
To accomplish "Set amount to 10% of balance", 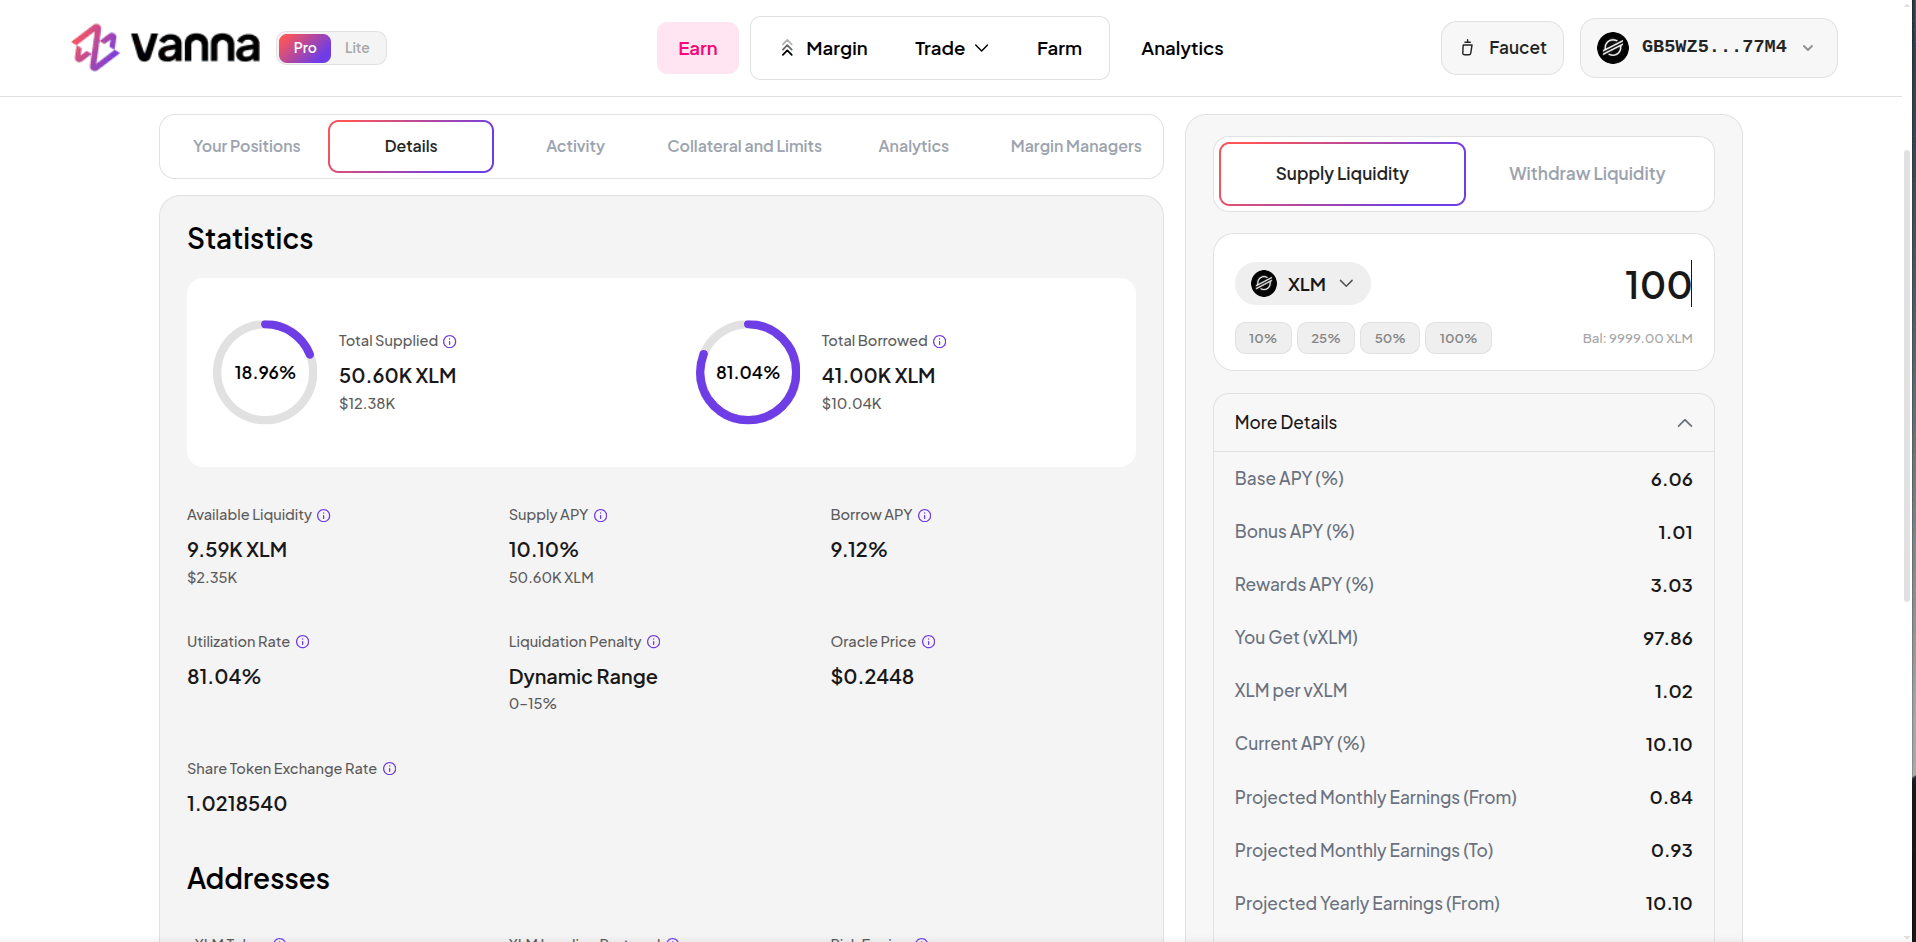I will (x=1263, y=338).
